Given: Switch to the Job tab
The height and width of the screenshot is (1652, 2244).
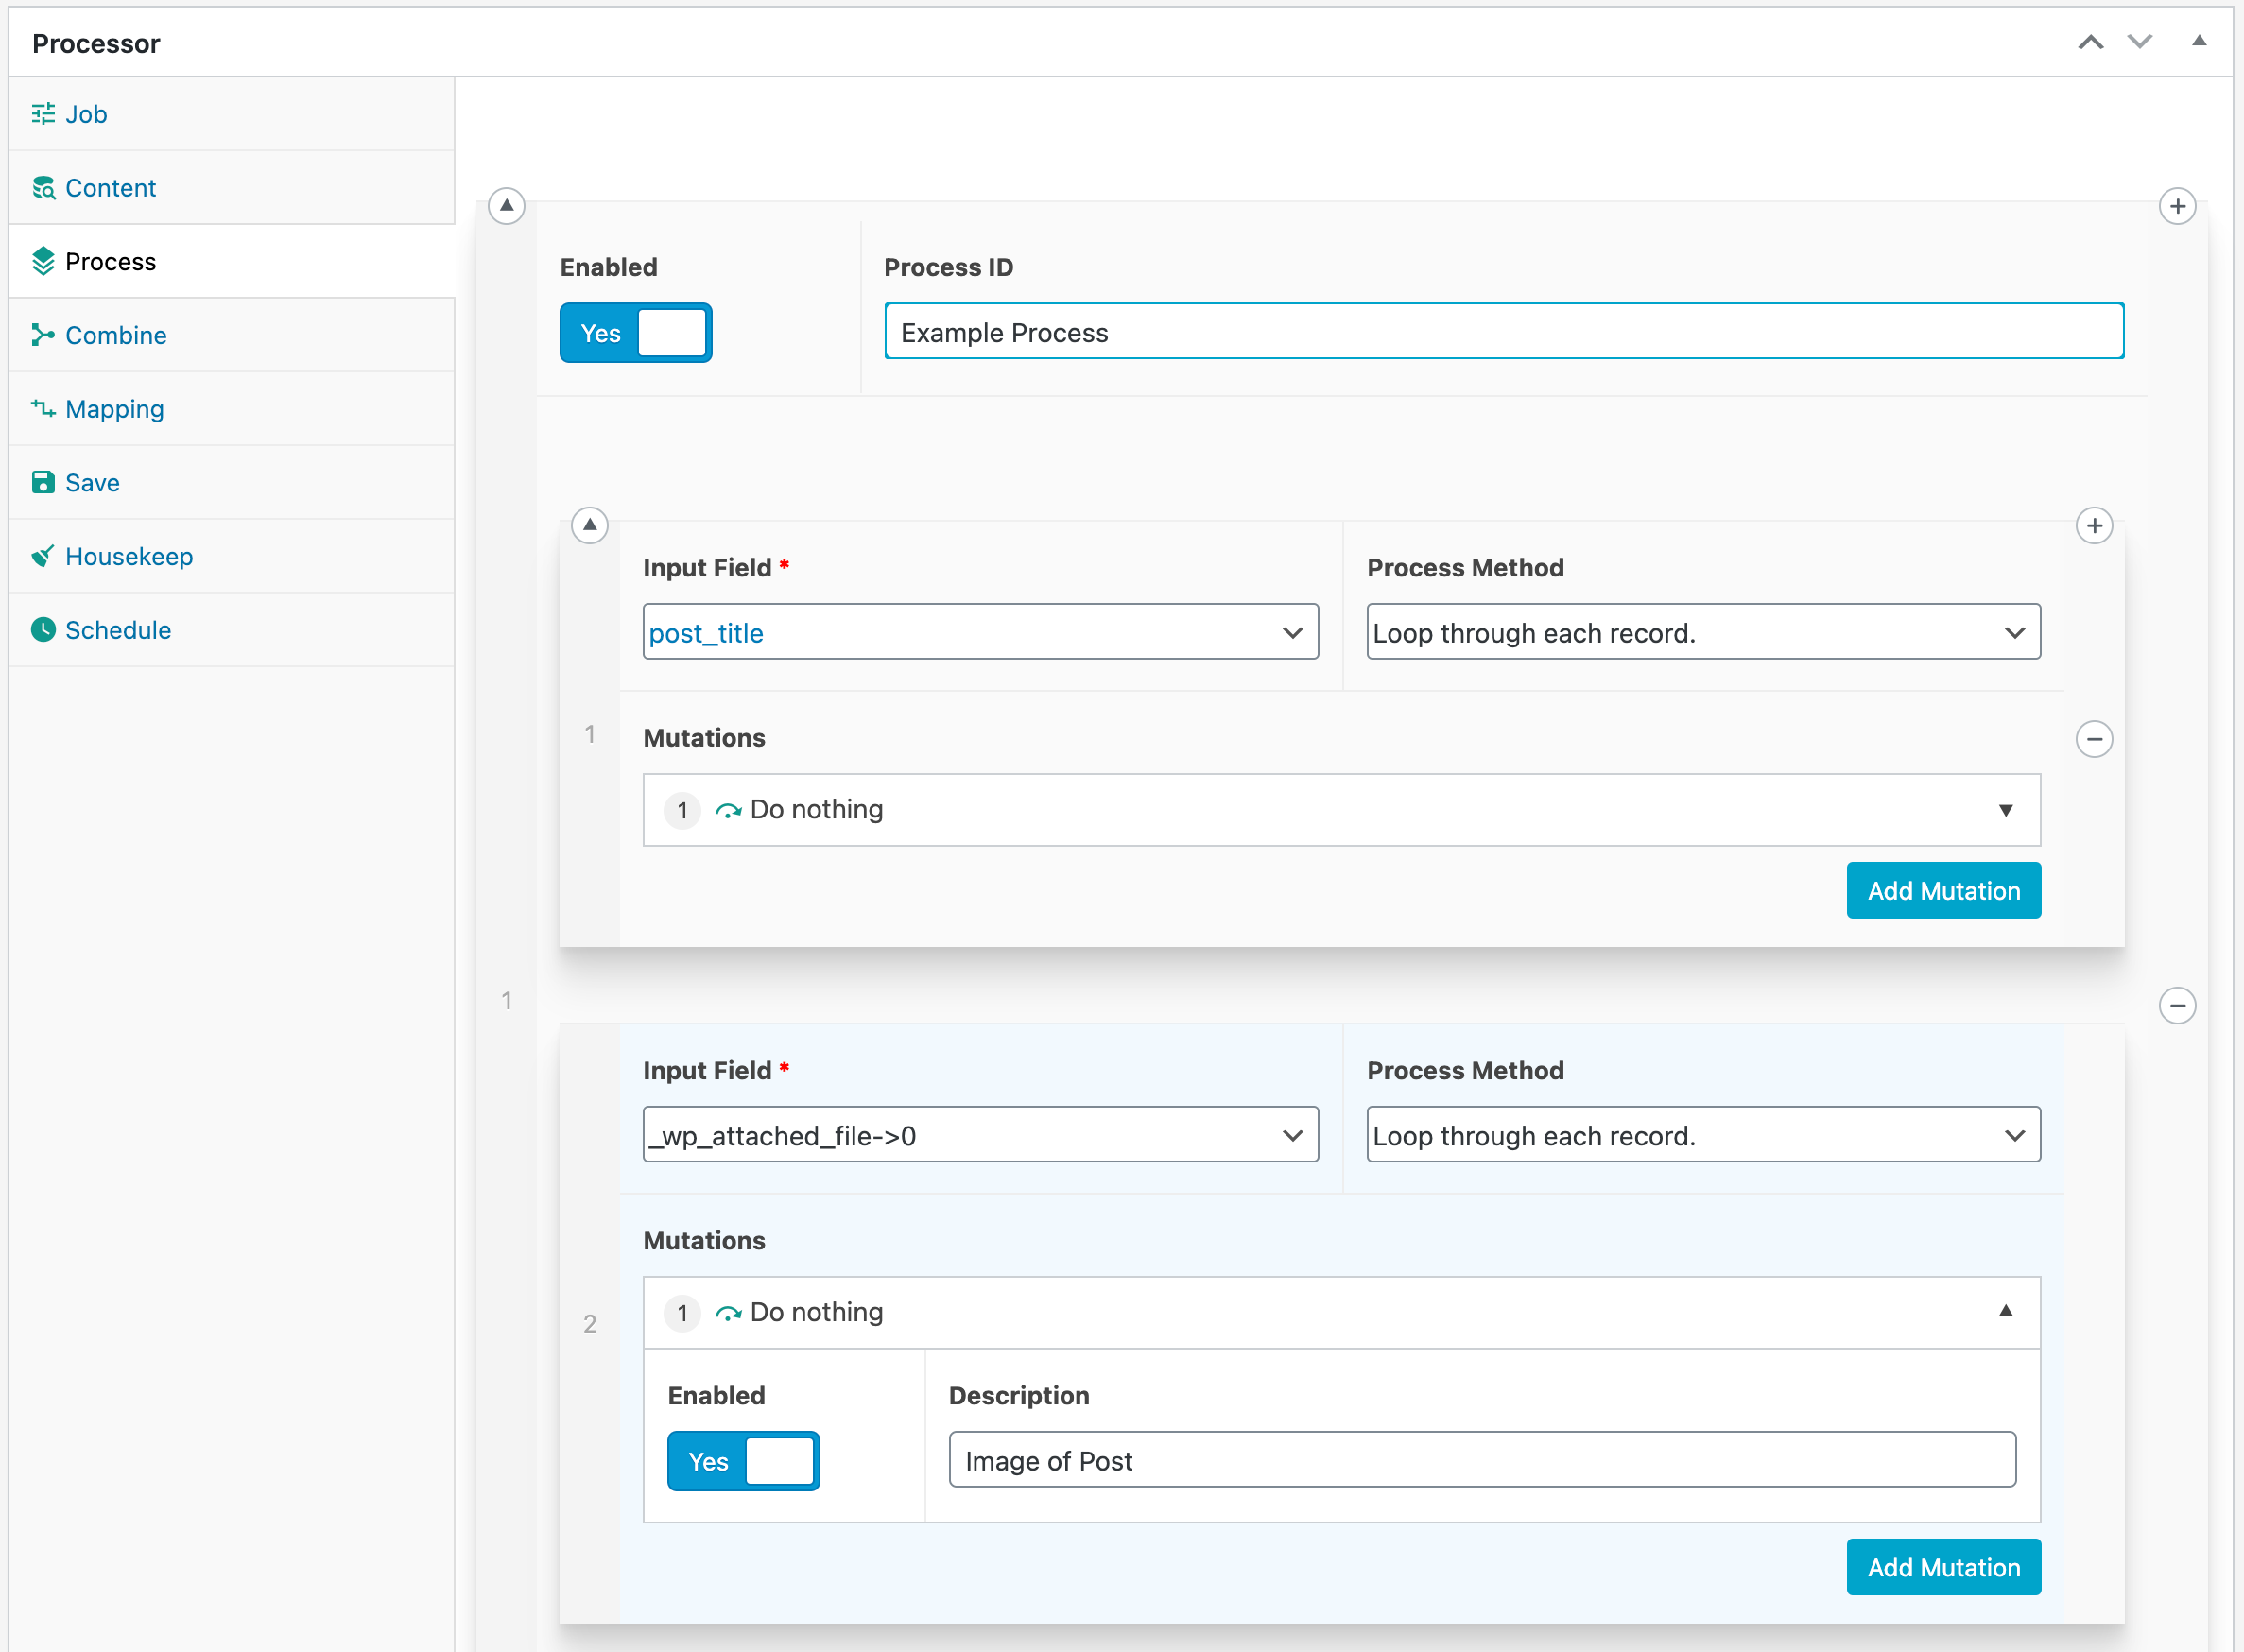Looking at the screenshot, I should 232,114.
